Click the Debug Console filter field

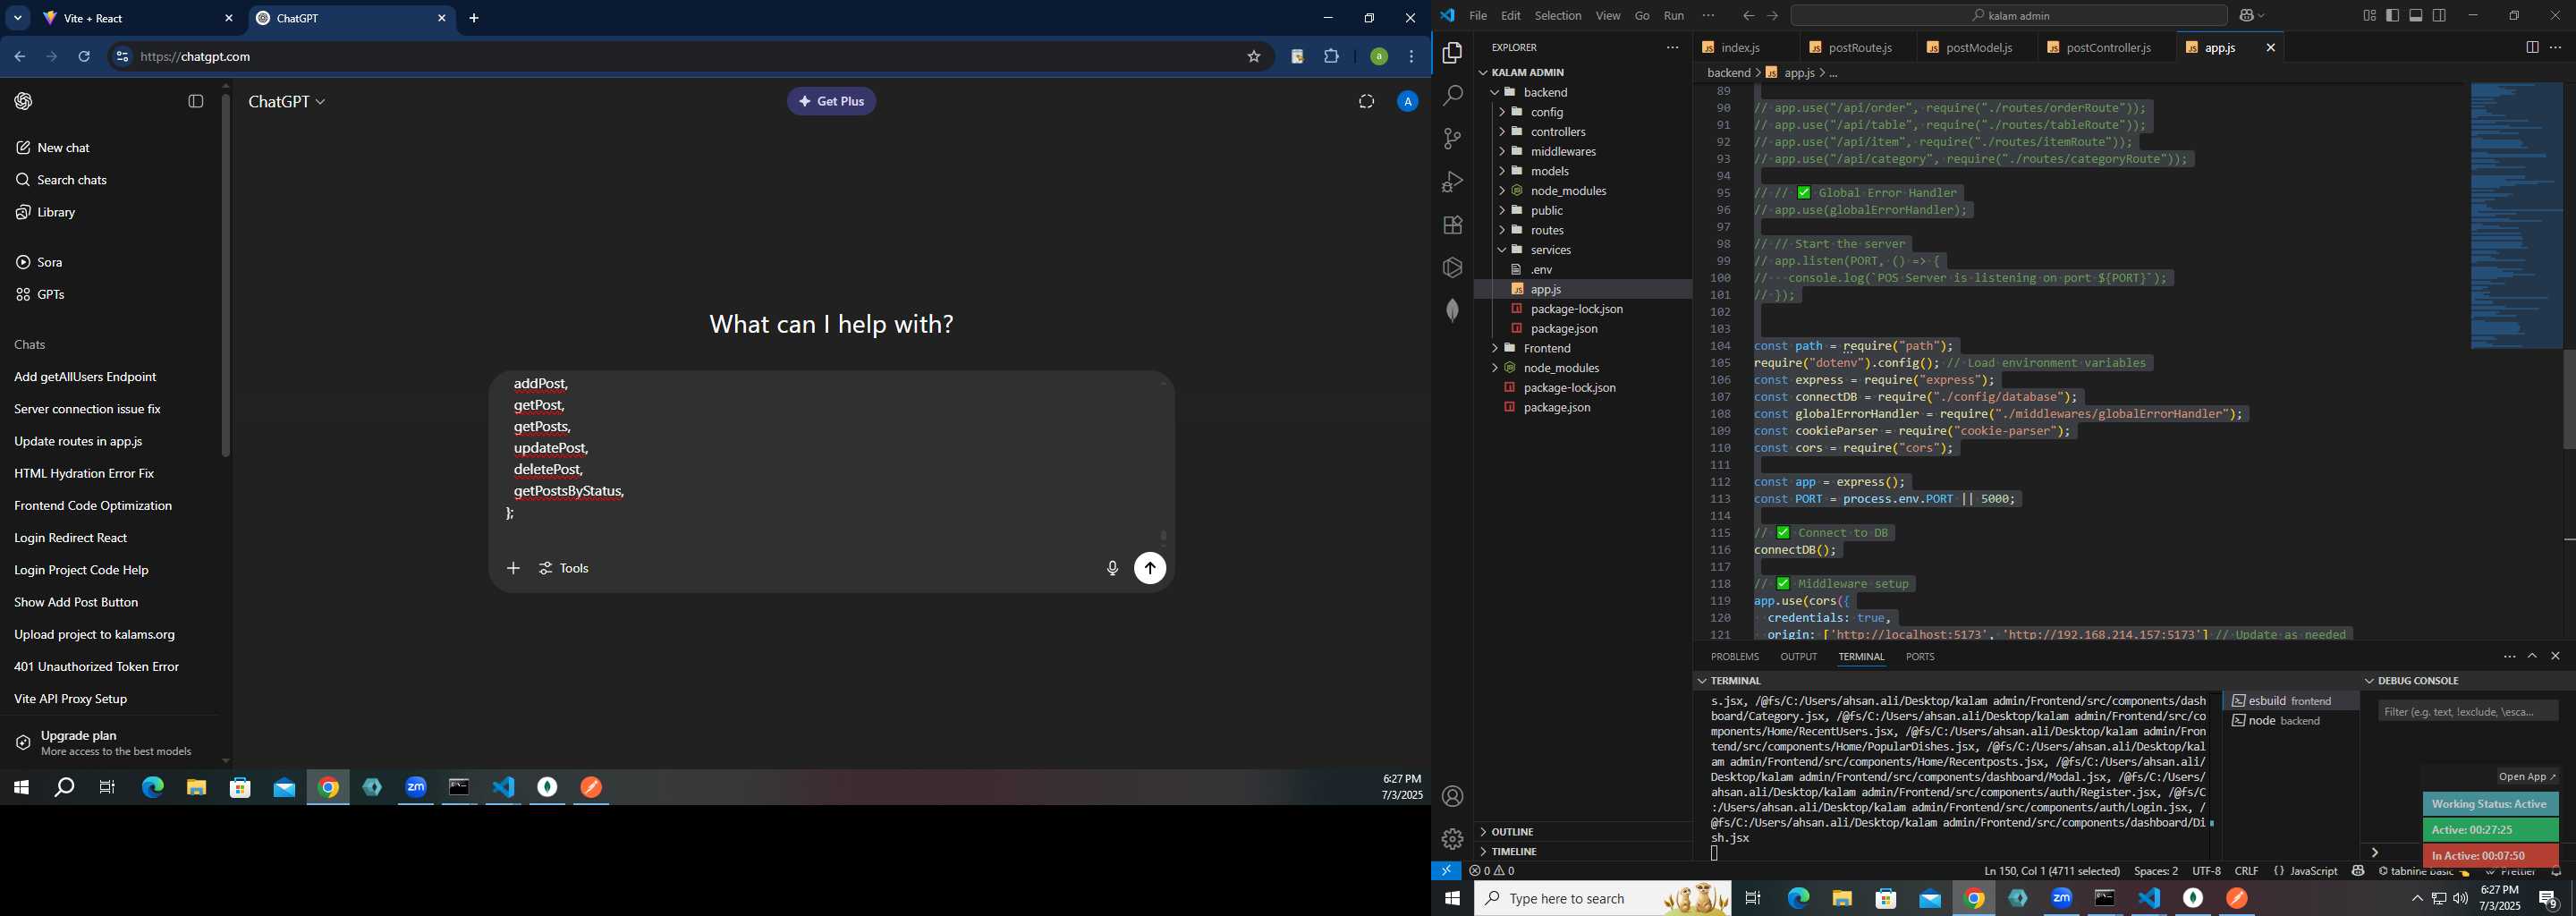pos(2467,712)
